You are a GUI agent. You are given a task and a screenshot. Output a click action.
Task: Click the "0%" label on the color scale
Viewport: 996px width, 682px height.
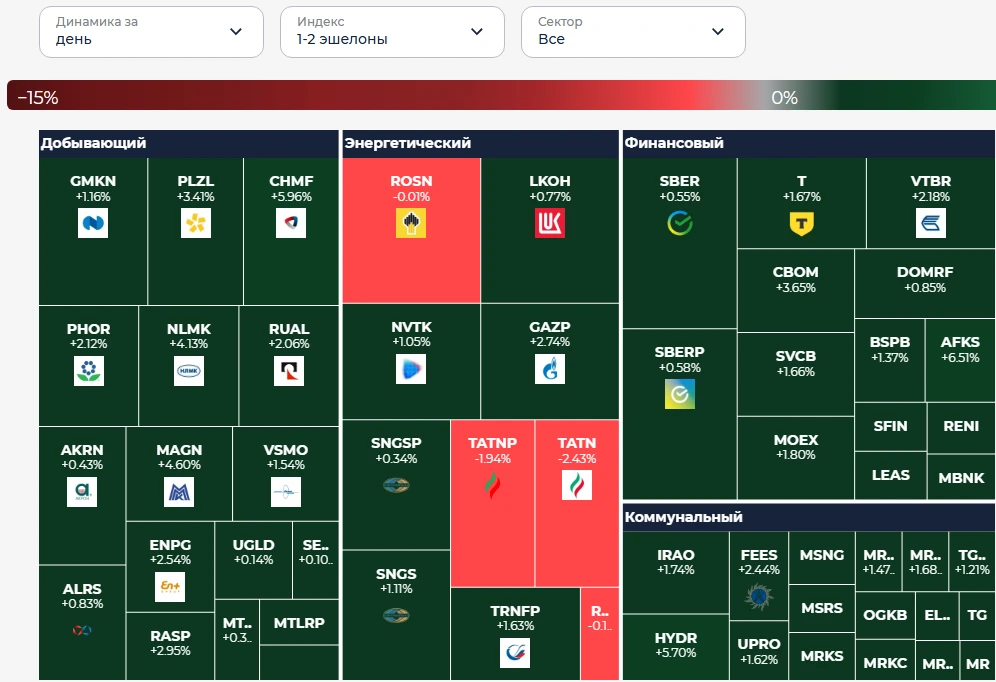click(784, 98)
